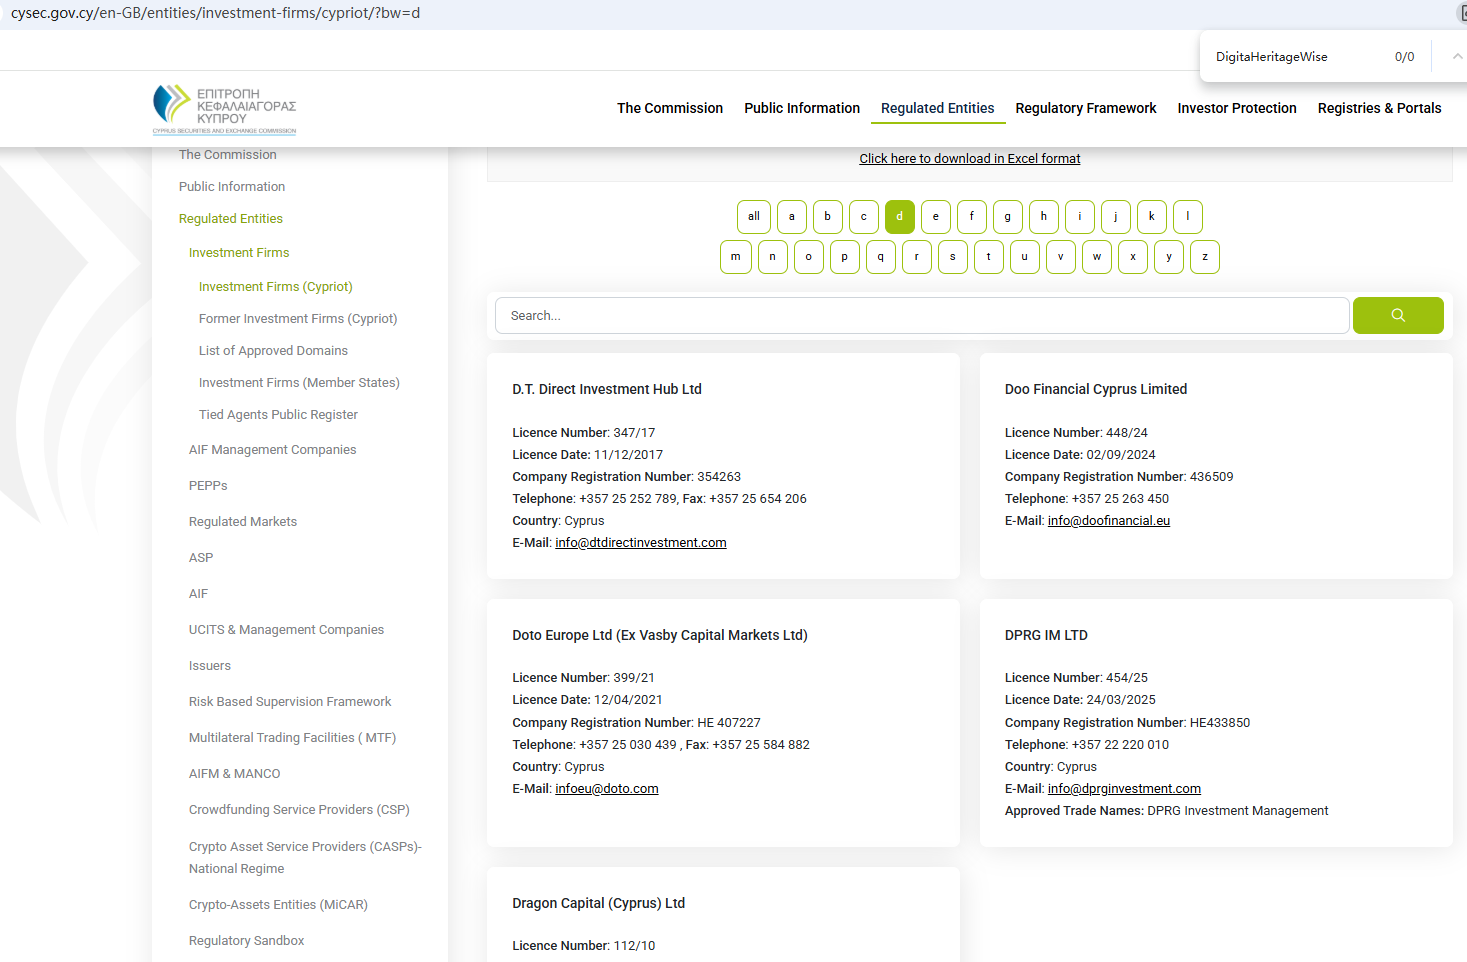Expand the Regulated Entities sidebar section

click(230, 219)
